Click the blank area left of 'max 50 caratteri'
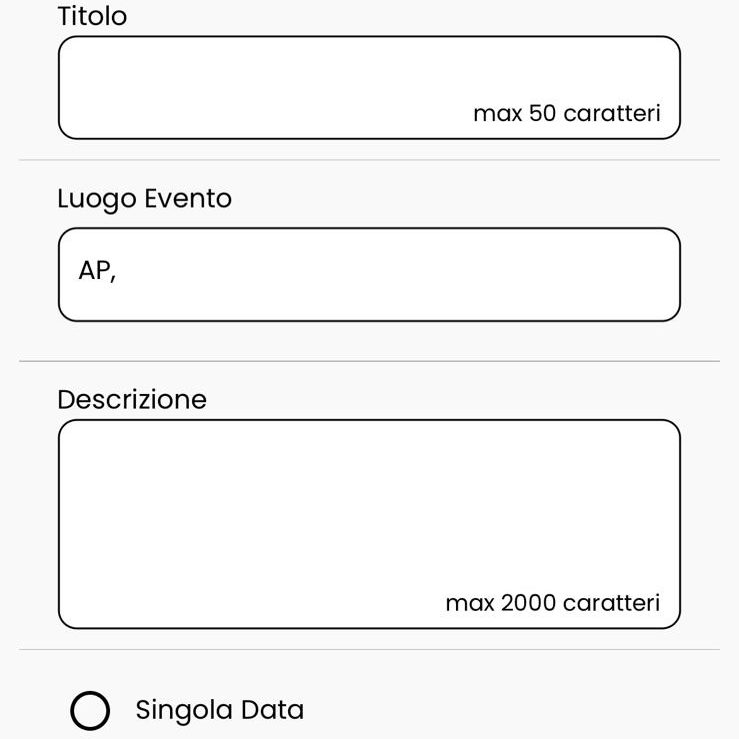This screenshot has height=739, width=739. tap(264, 114)
